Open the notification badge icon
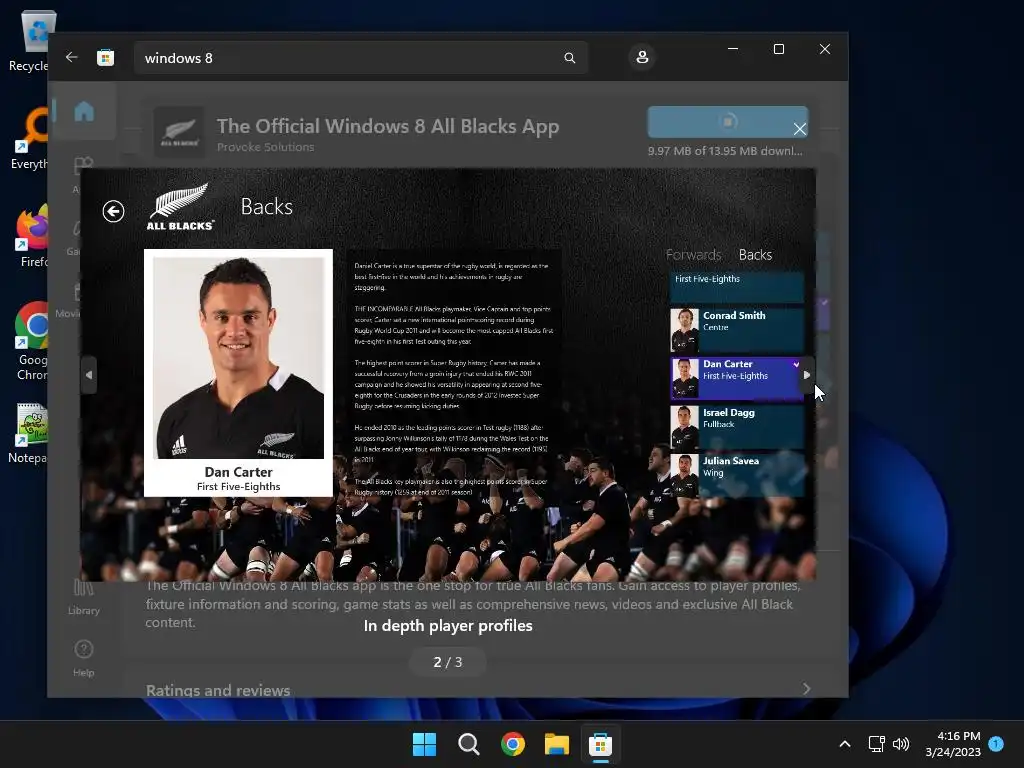The image size is (1024, 768). coord(997,744)
